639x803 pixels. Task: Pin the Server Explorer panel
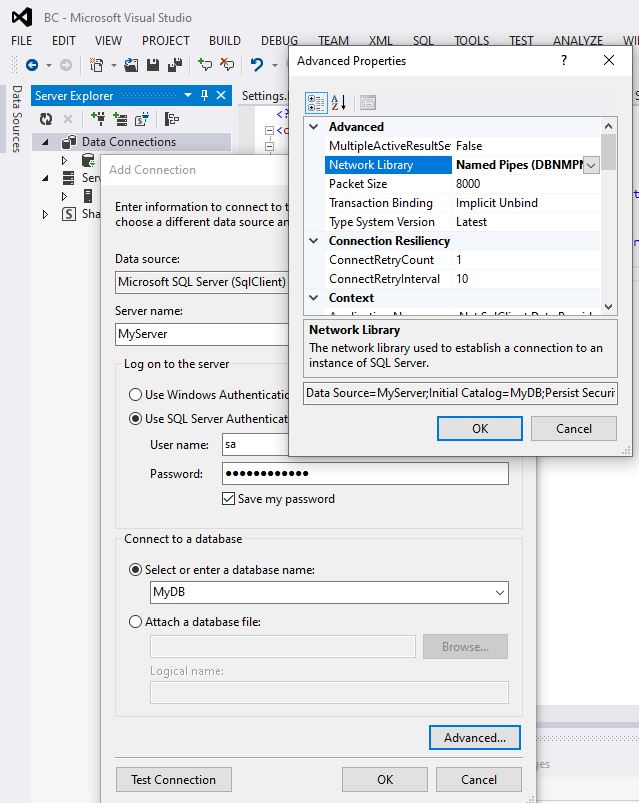[205, 95]
